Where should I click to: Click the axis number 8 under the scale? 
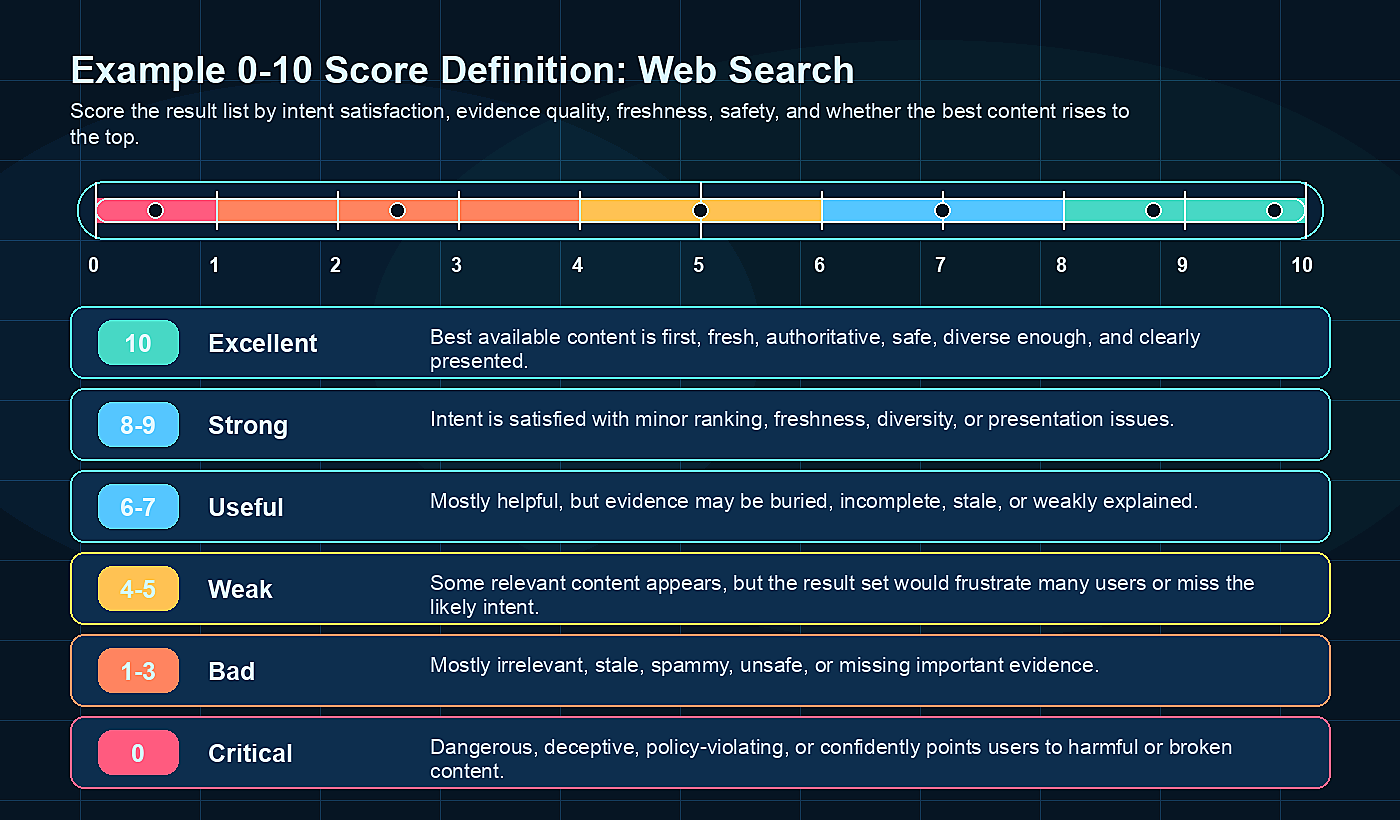tap(1062, 266)
